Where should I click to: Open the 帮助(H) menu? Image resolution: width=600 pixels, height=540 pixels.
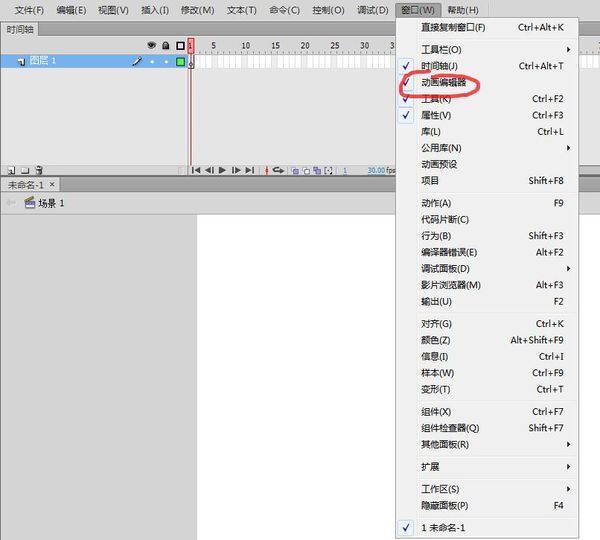click(x=463, y=10)
